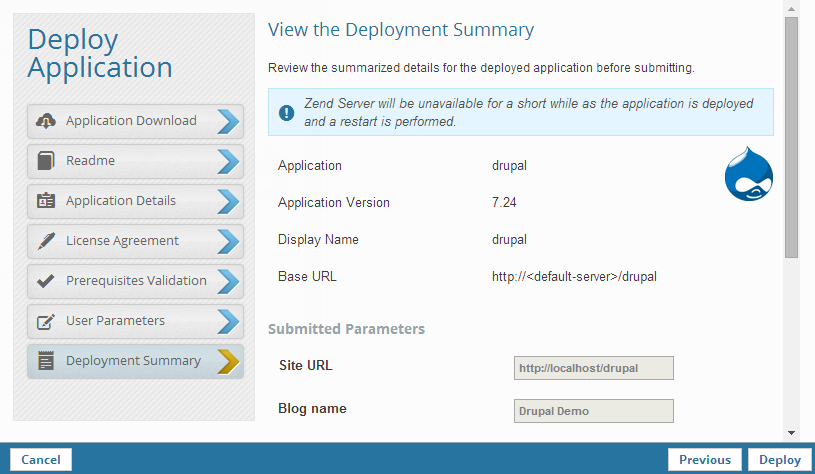Click the Site URL field
The height and width of the screenshot is (474, 815).
(593, 368)
